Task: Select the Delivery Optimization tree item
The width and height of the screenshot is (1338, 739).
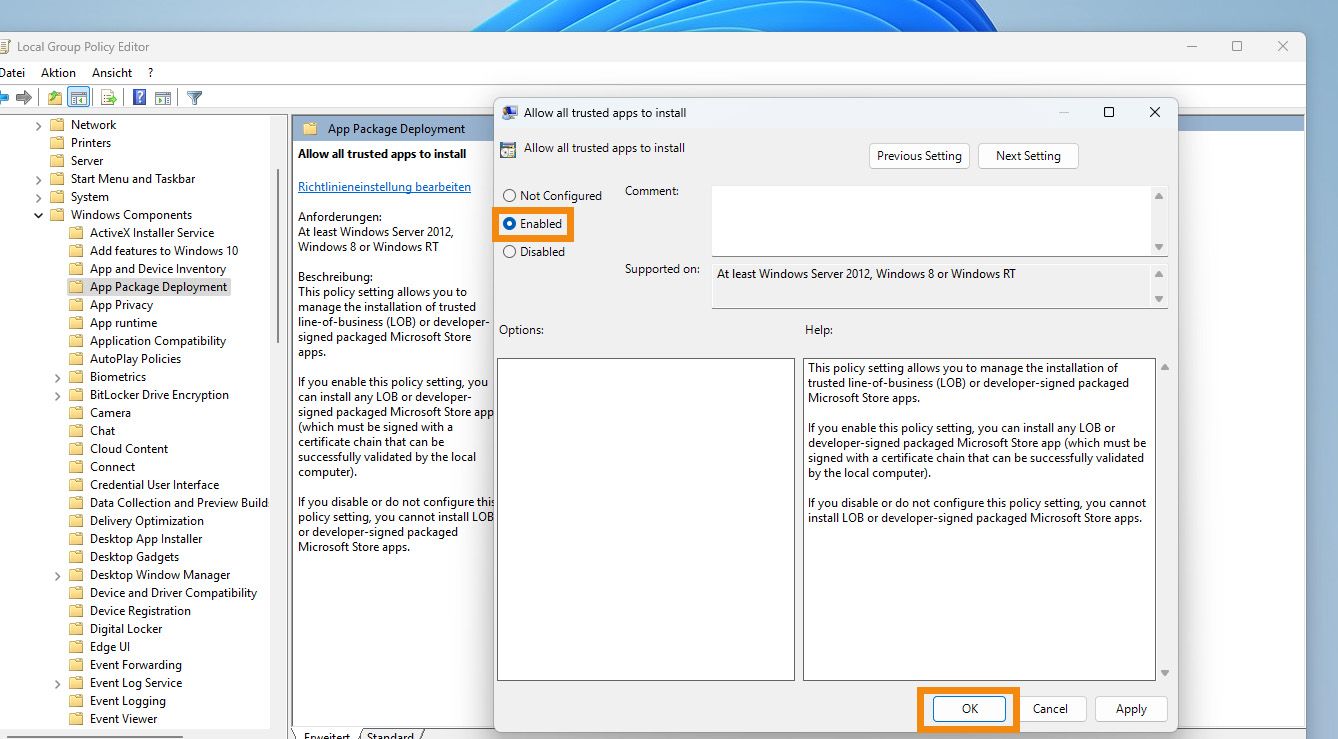Action: click(x=146, y=521)
